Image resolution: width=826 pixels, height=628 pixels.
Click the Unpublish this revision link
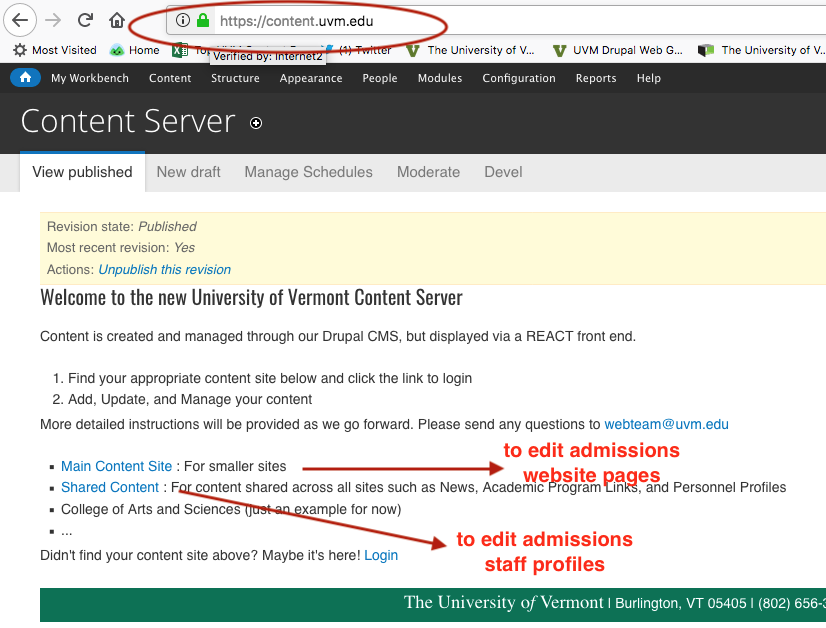pyautogui.click(x=164, y=269)
